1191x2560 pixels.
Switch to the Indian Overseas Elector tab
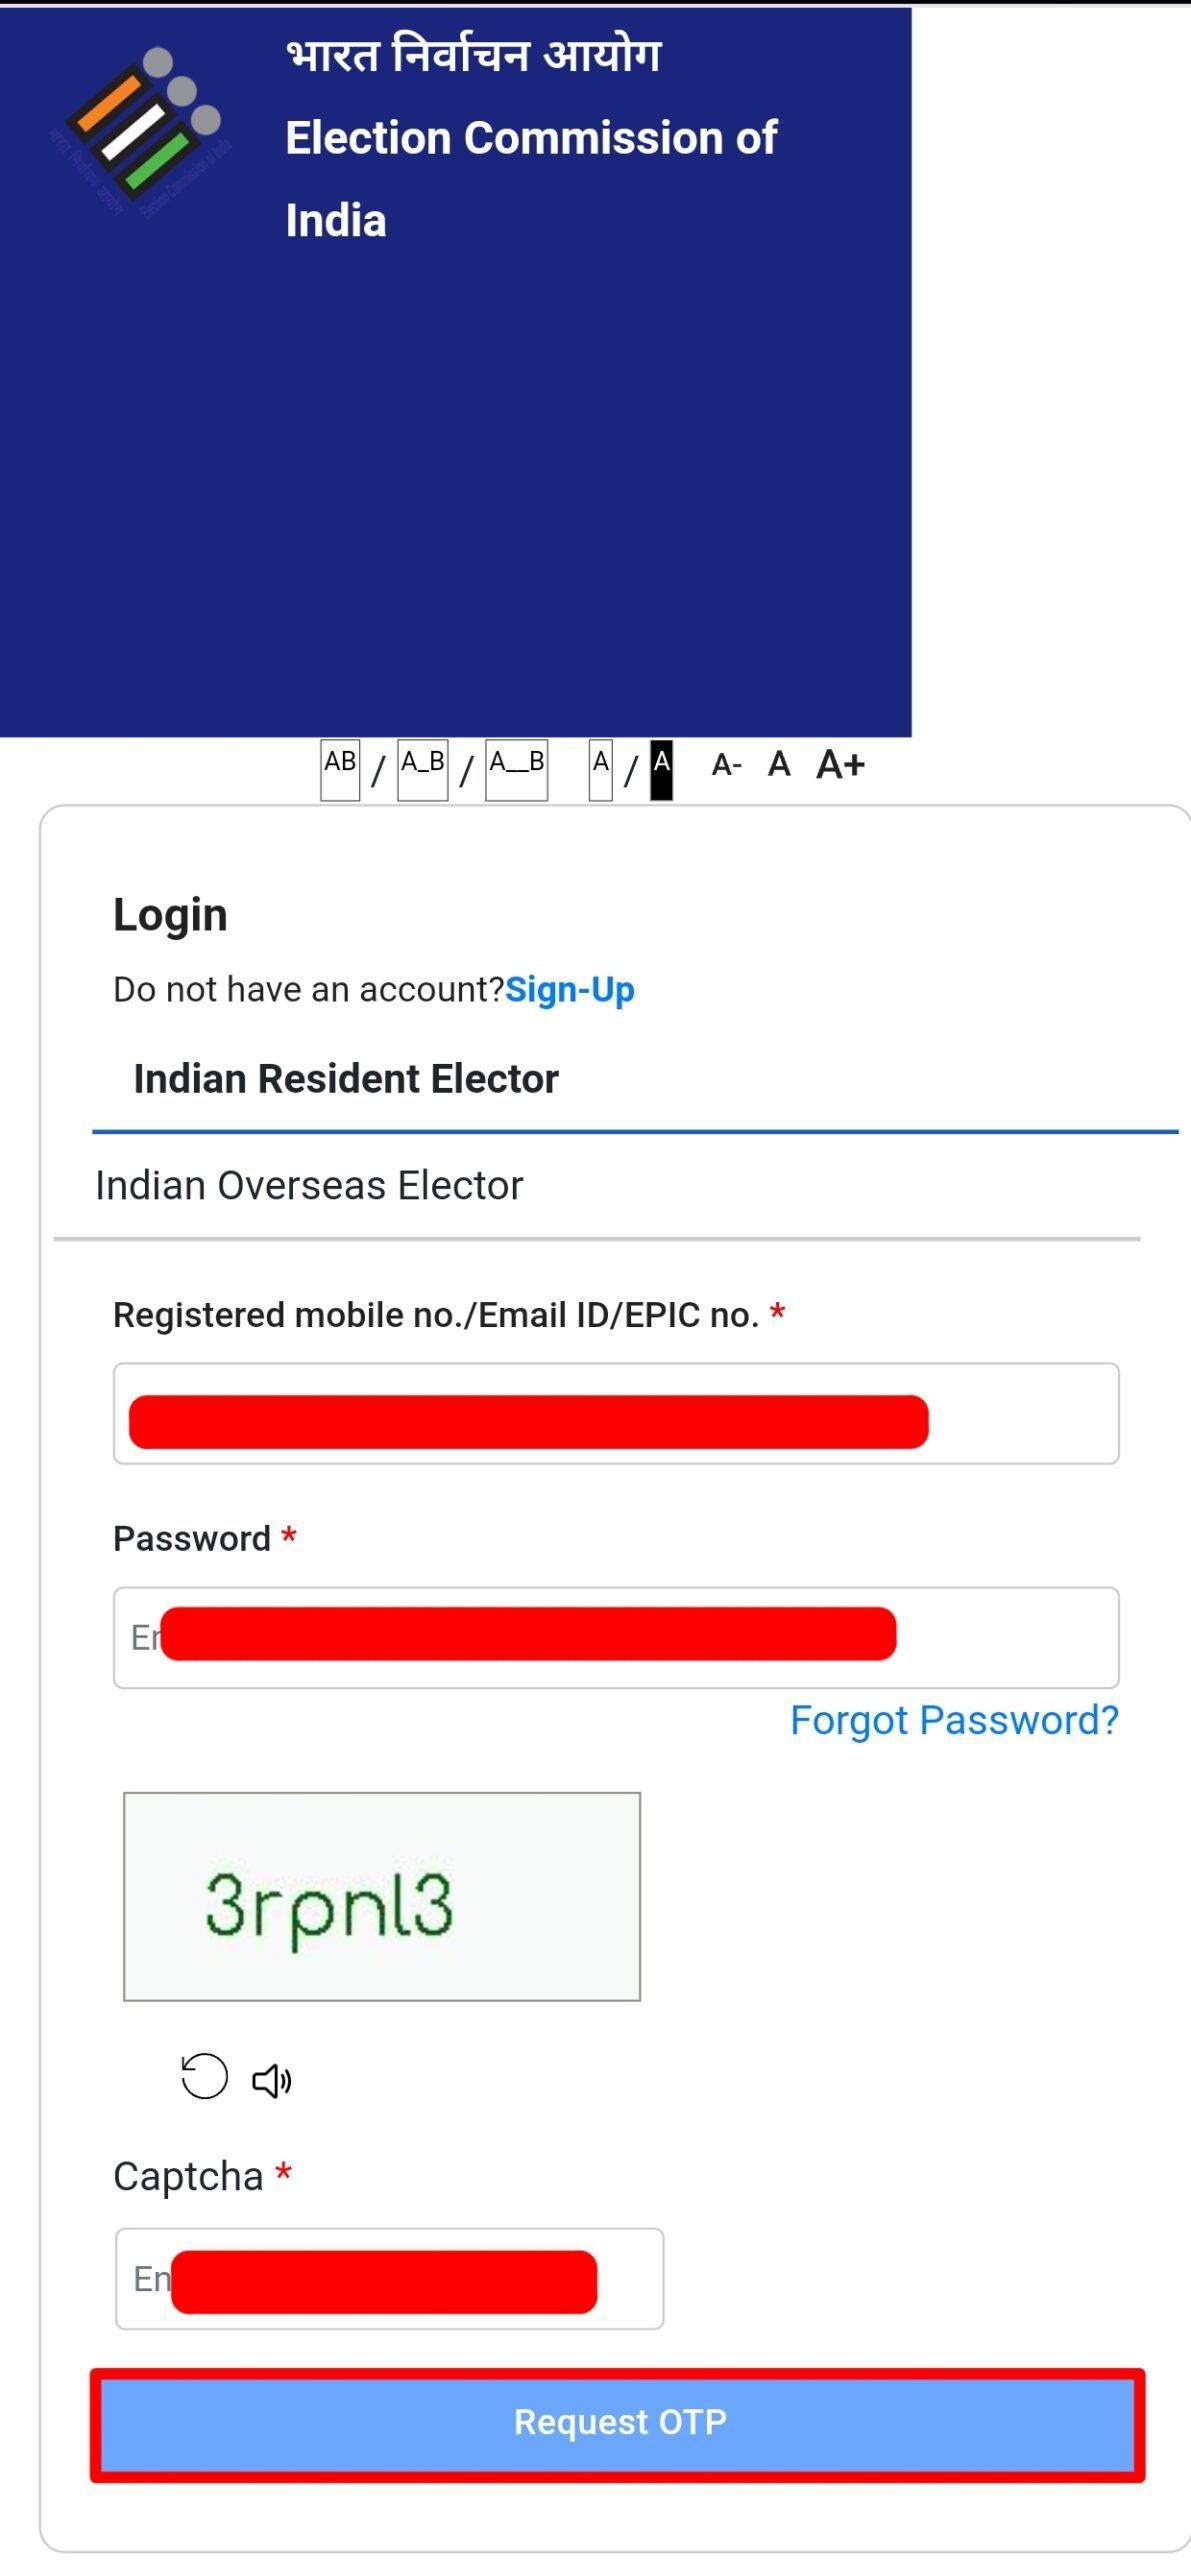click(x=309, y=1185)
